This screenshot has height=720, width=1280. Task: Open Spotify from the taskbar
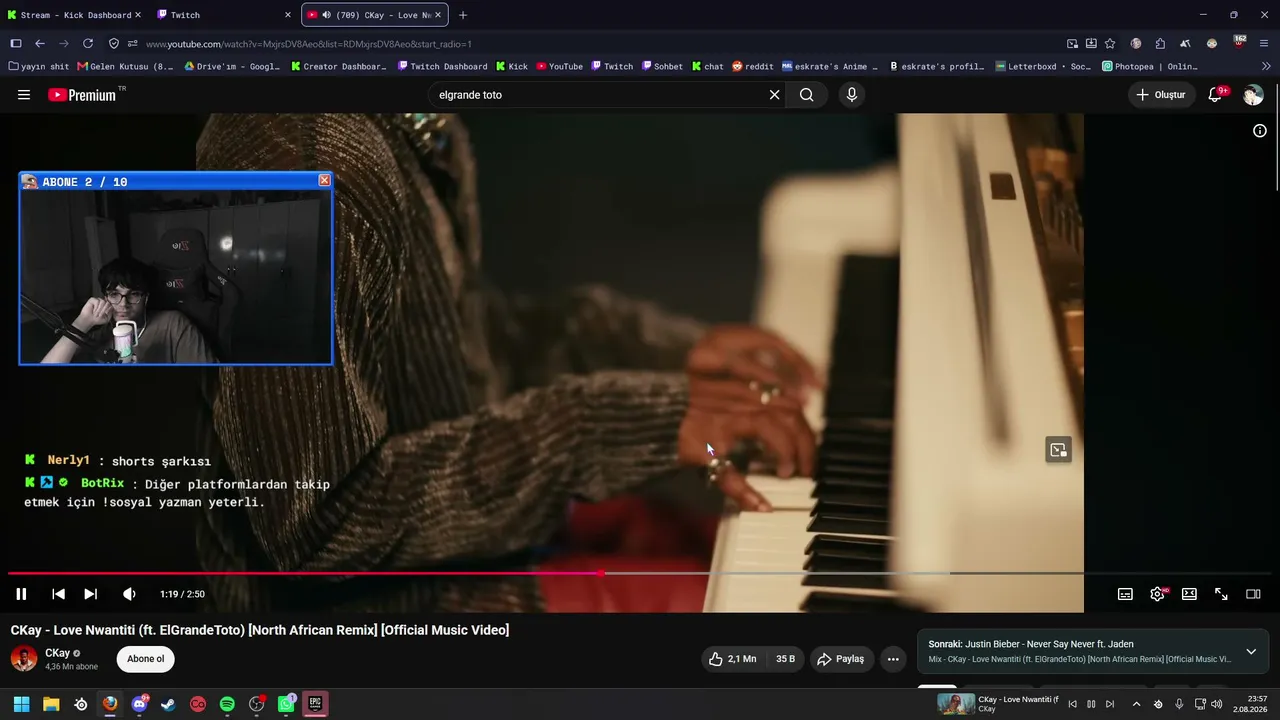(x=227, y=704)
